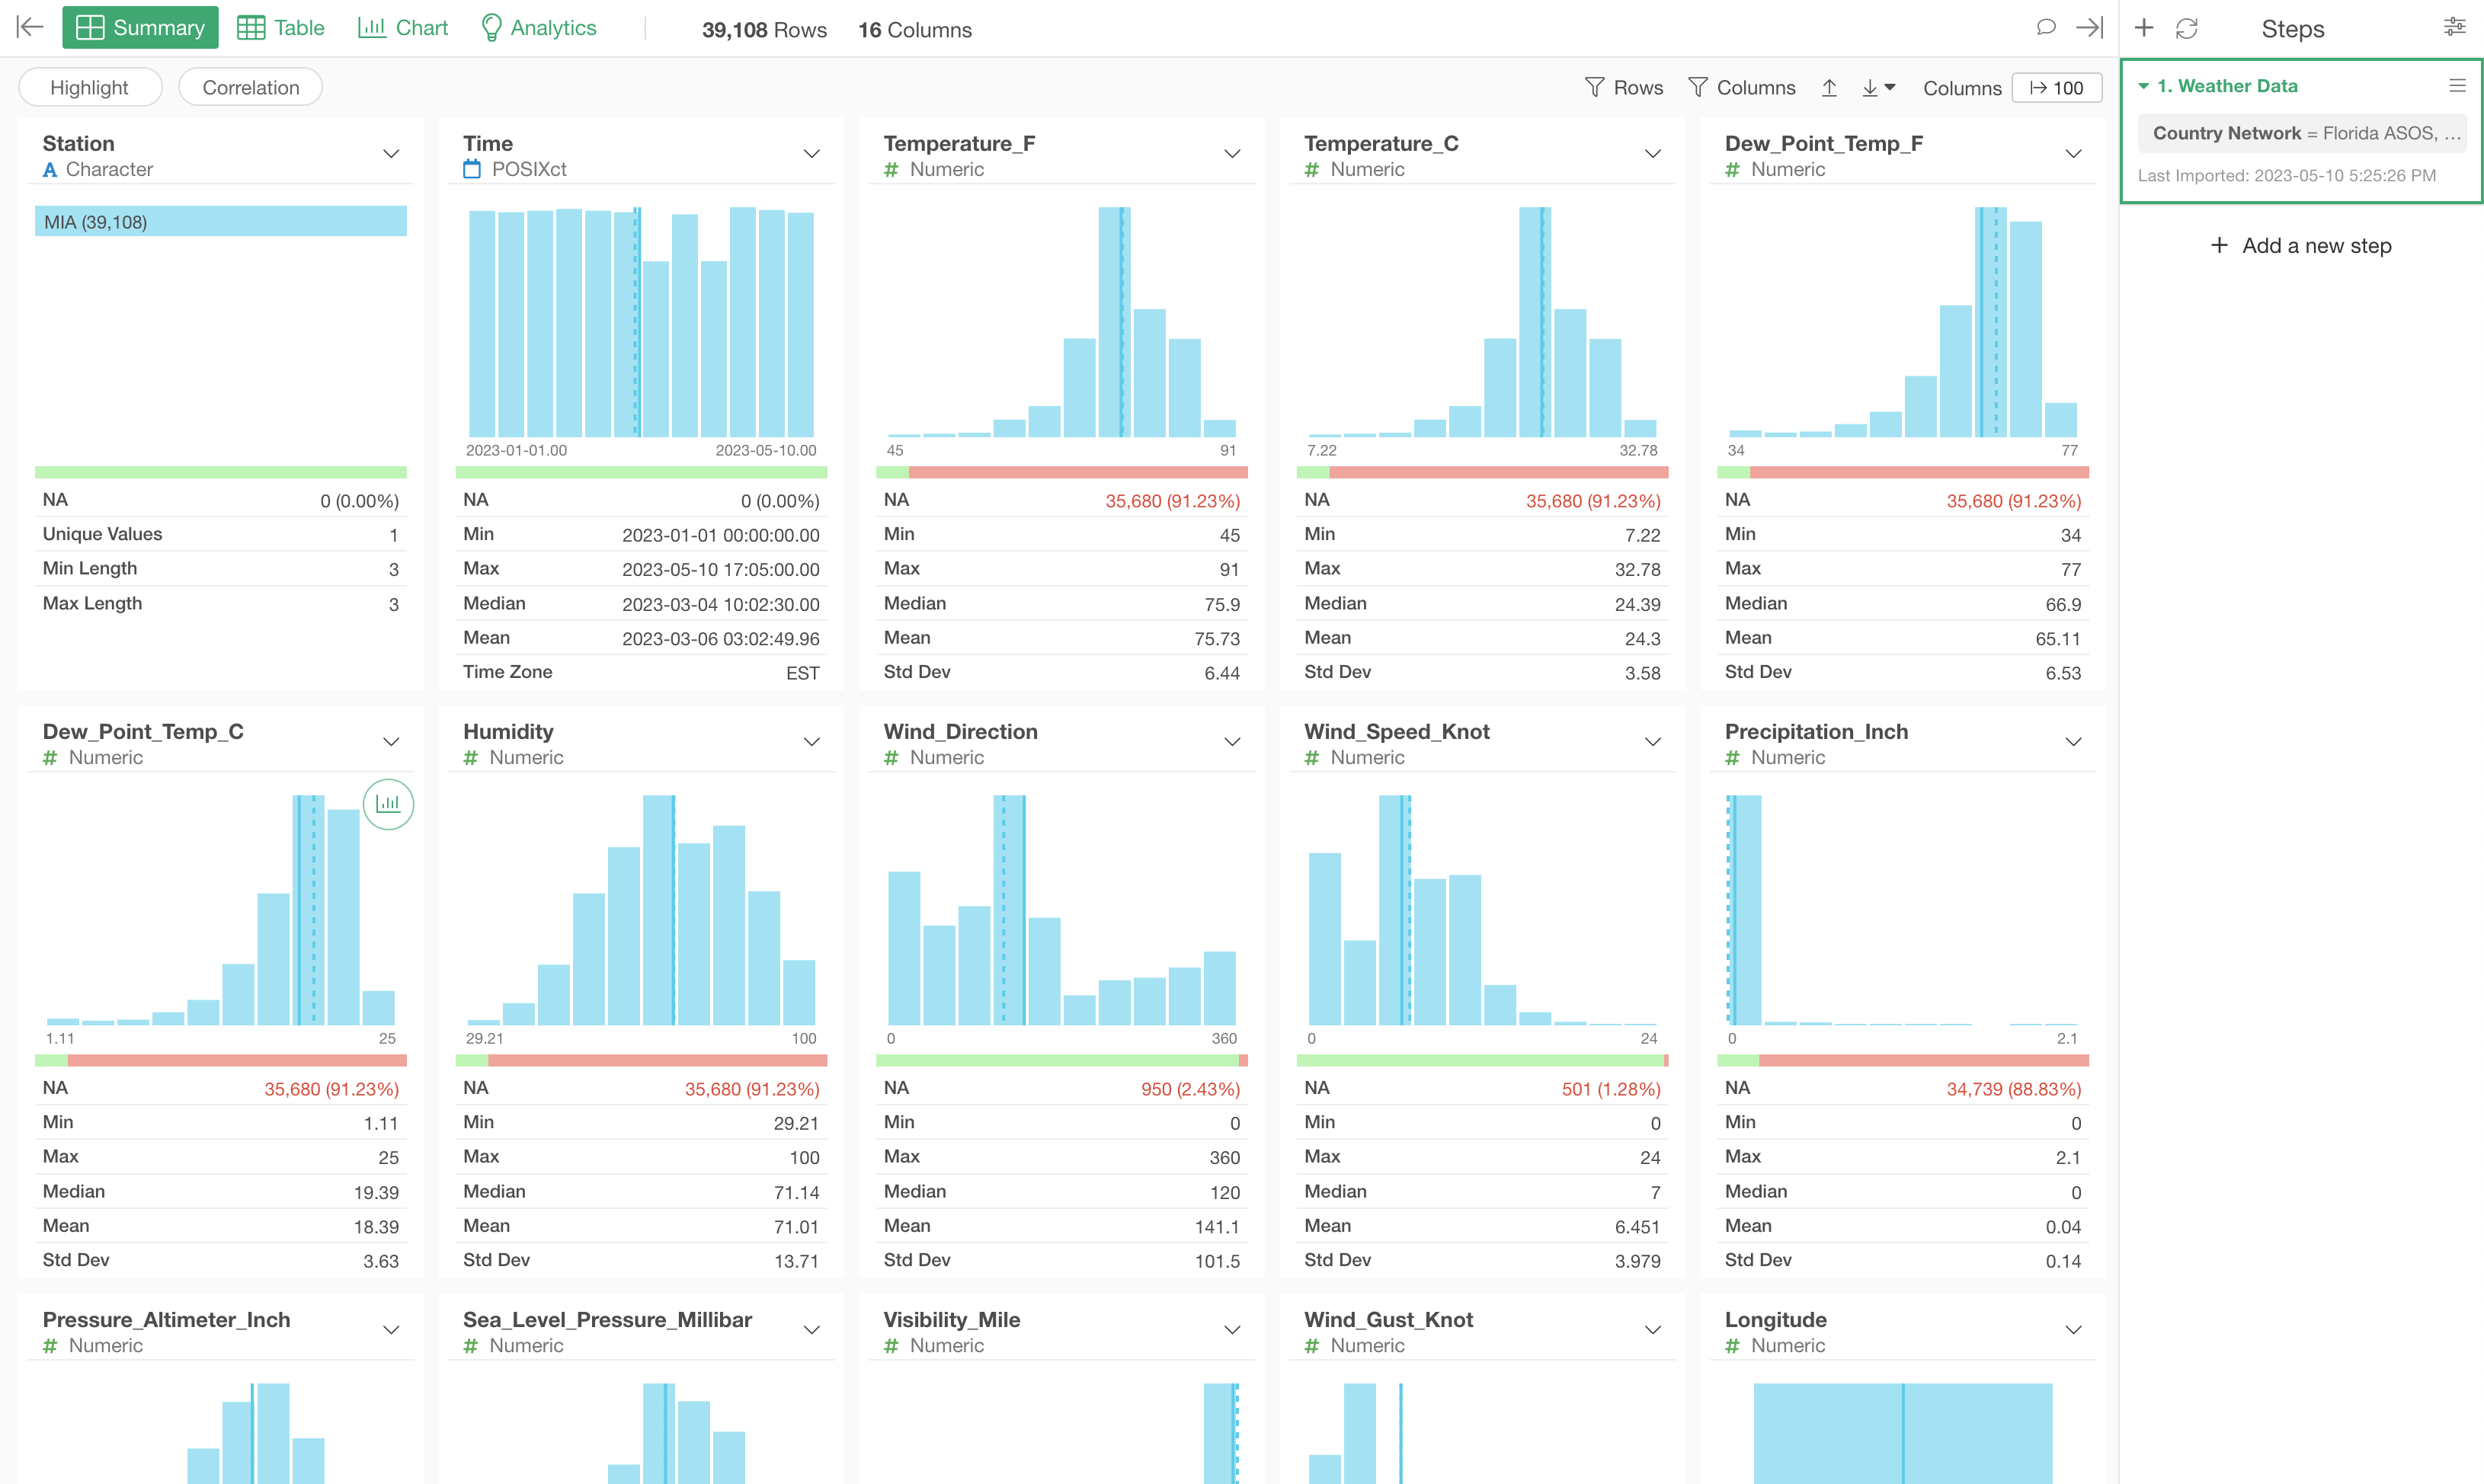2484x1484 pixels.
Task: Open the Wind_Gust_Knot column menu
Action: click(1653, 1330)
